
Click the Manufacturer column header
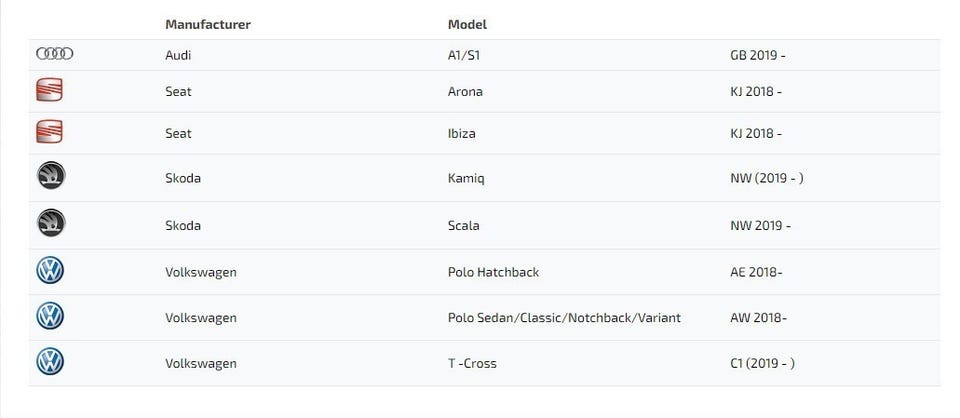(x=208, y=24)
